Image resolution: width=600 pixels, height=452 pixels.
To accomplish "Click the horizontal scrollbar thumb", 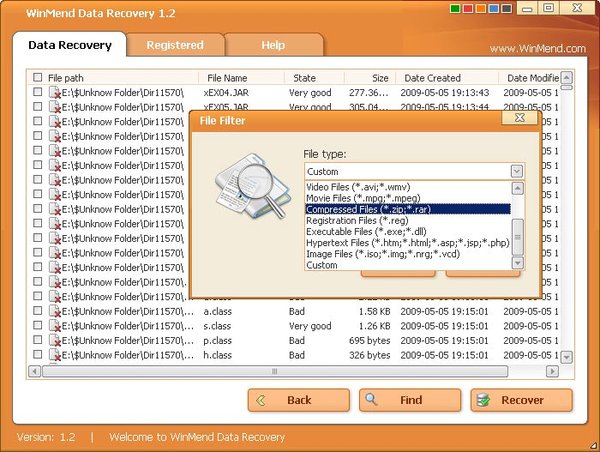I will (275, 371).
